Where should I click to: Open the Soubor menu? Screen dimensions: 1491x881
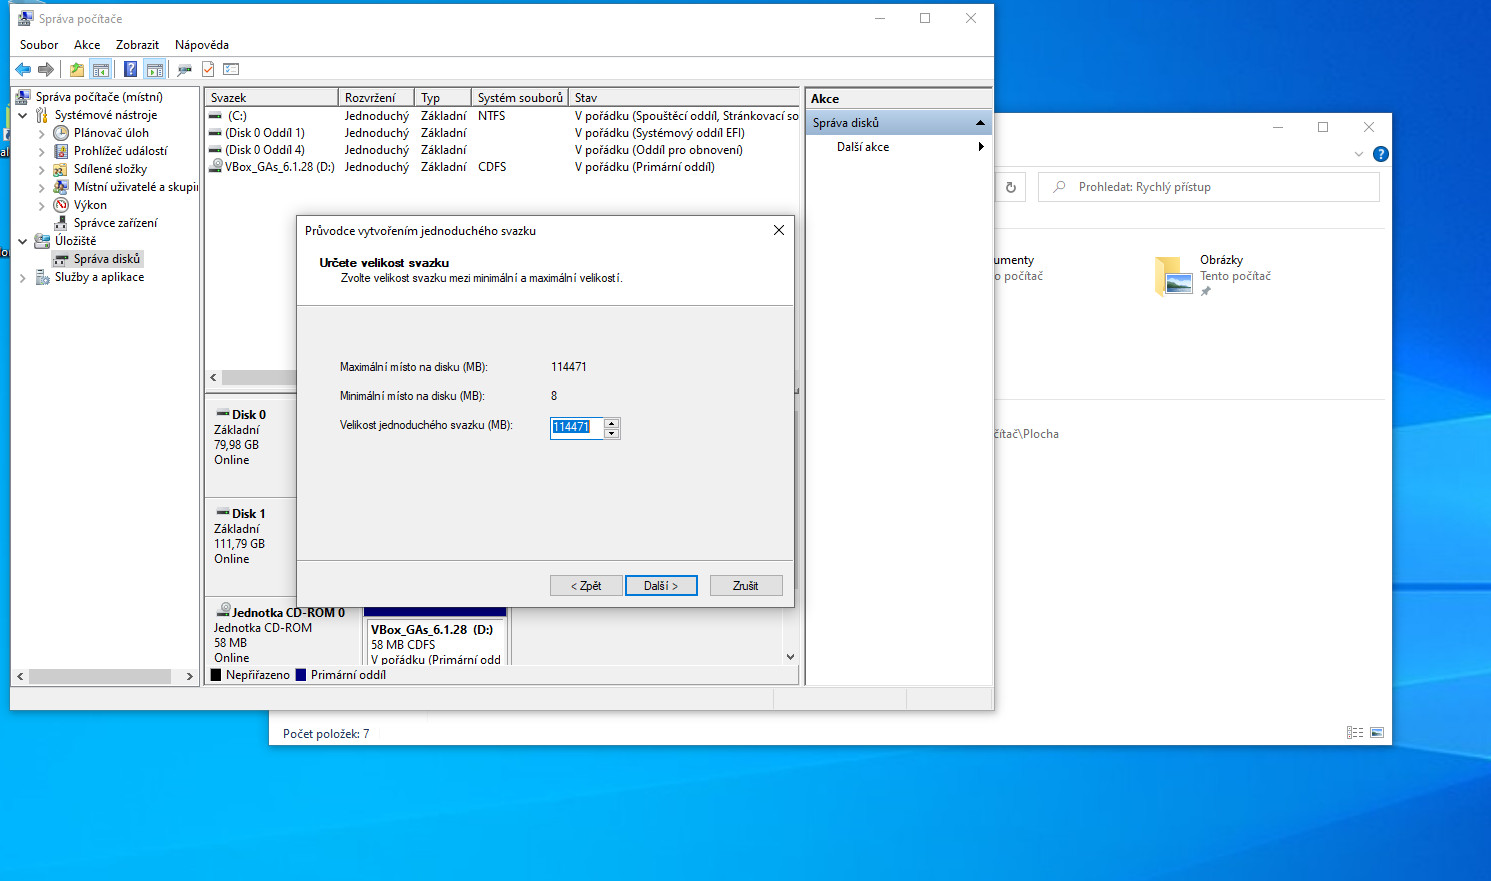(39, 45)
